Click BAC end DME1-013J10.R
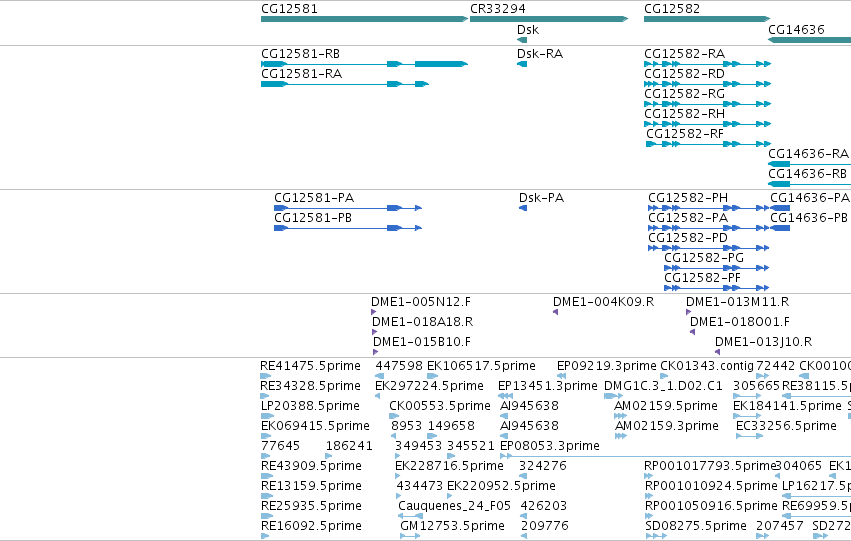This screenshot has width=851, height=541. click(x=717, y=352)
